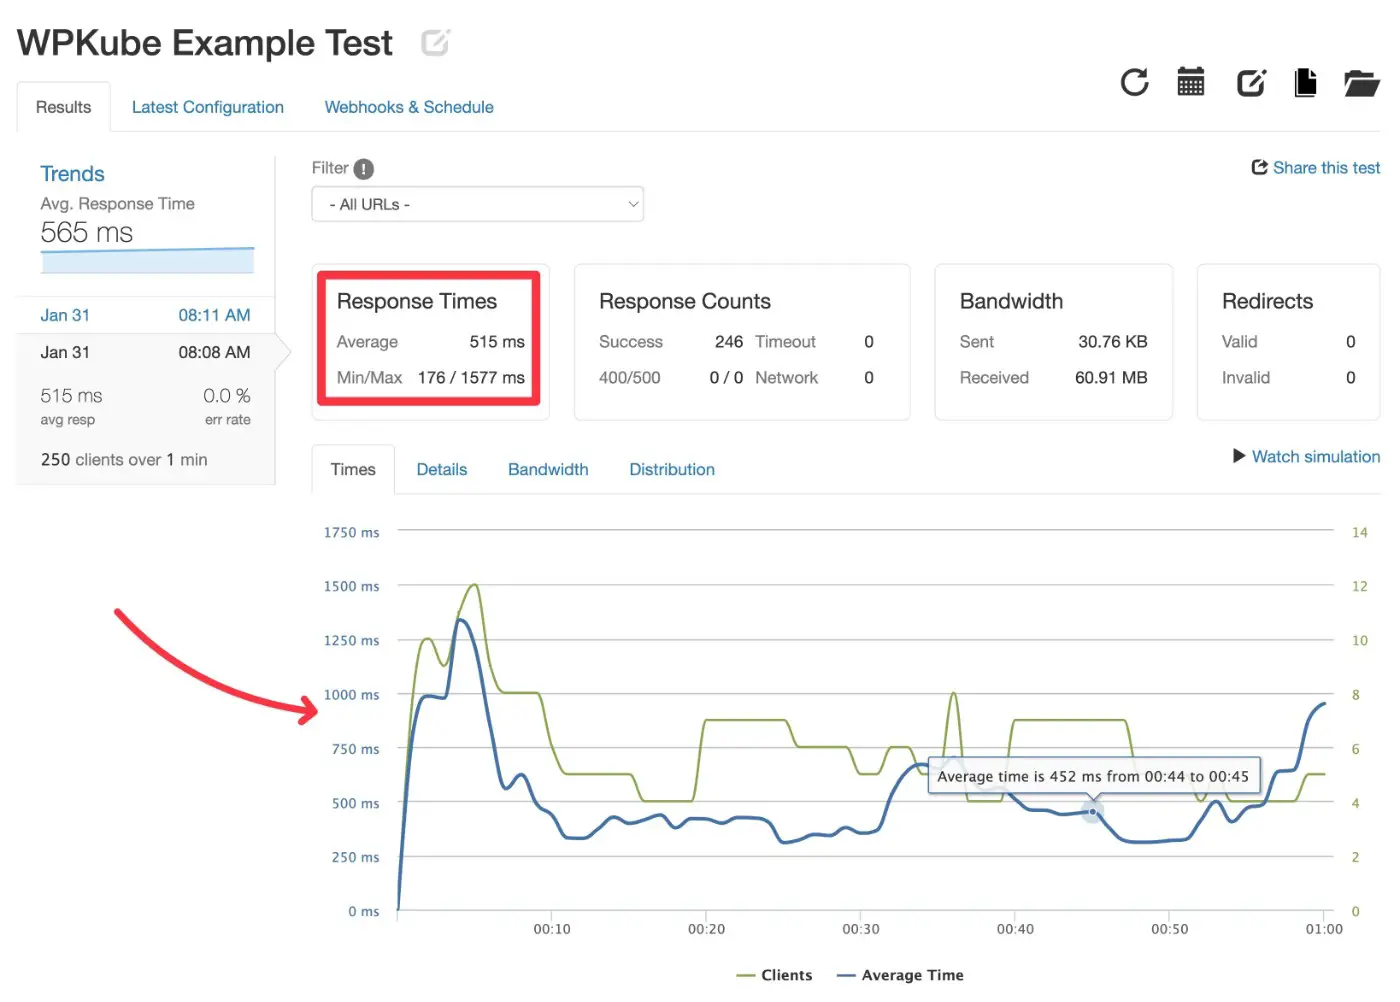Click the Filter info icon
This screenshot has width=1400, height=1002.
364,169
